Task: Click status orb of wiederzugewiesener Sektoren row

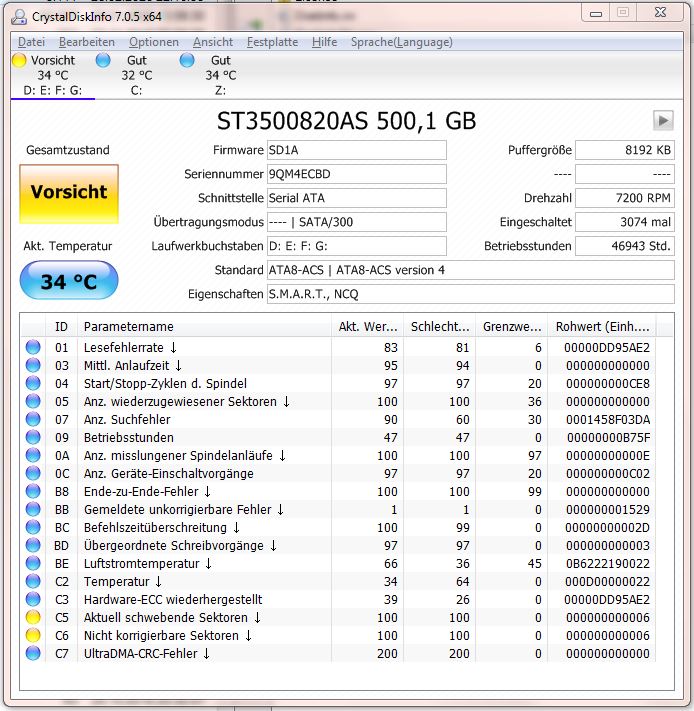Action: pyautogui.click(x=33, y=401)
